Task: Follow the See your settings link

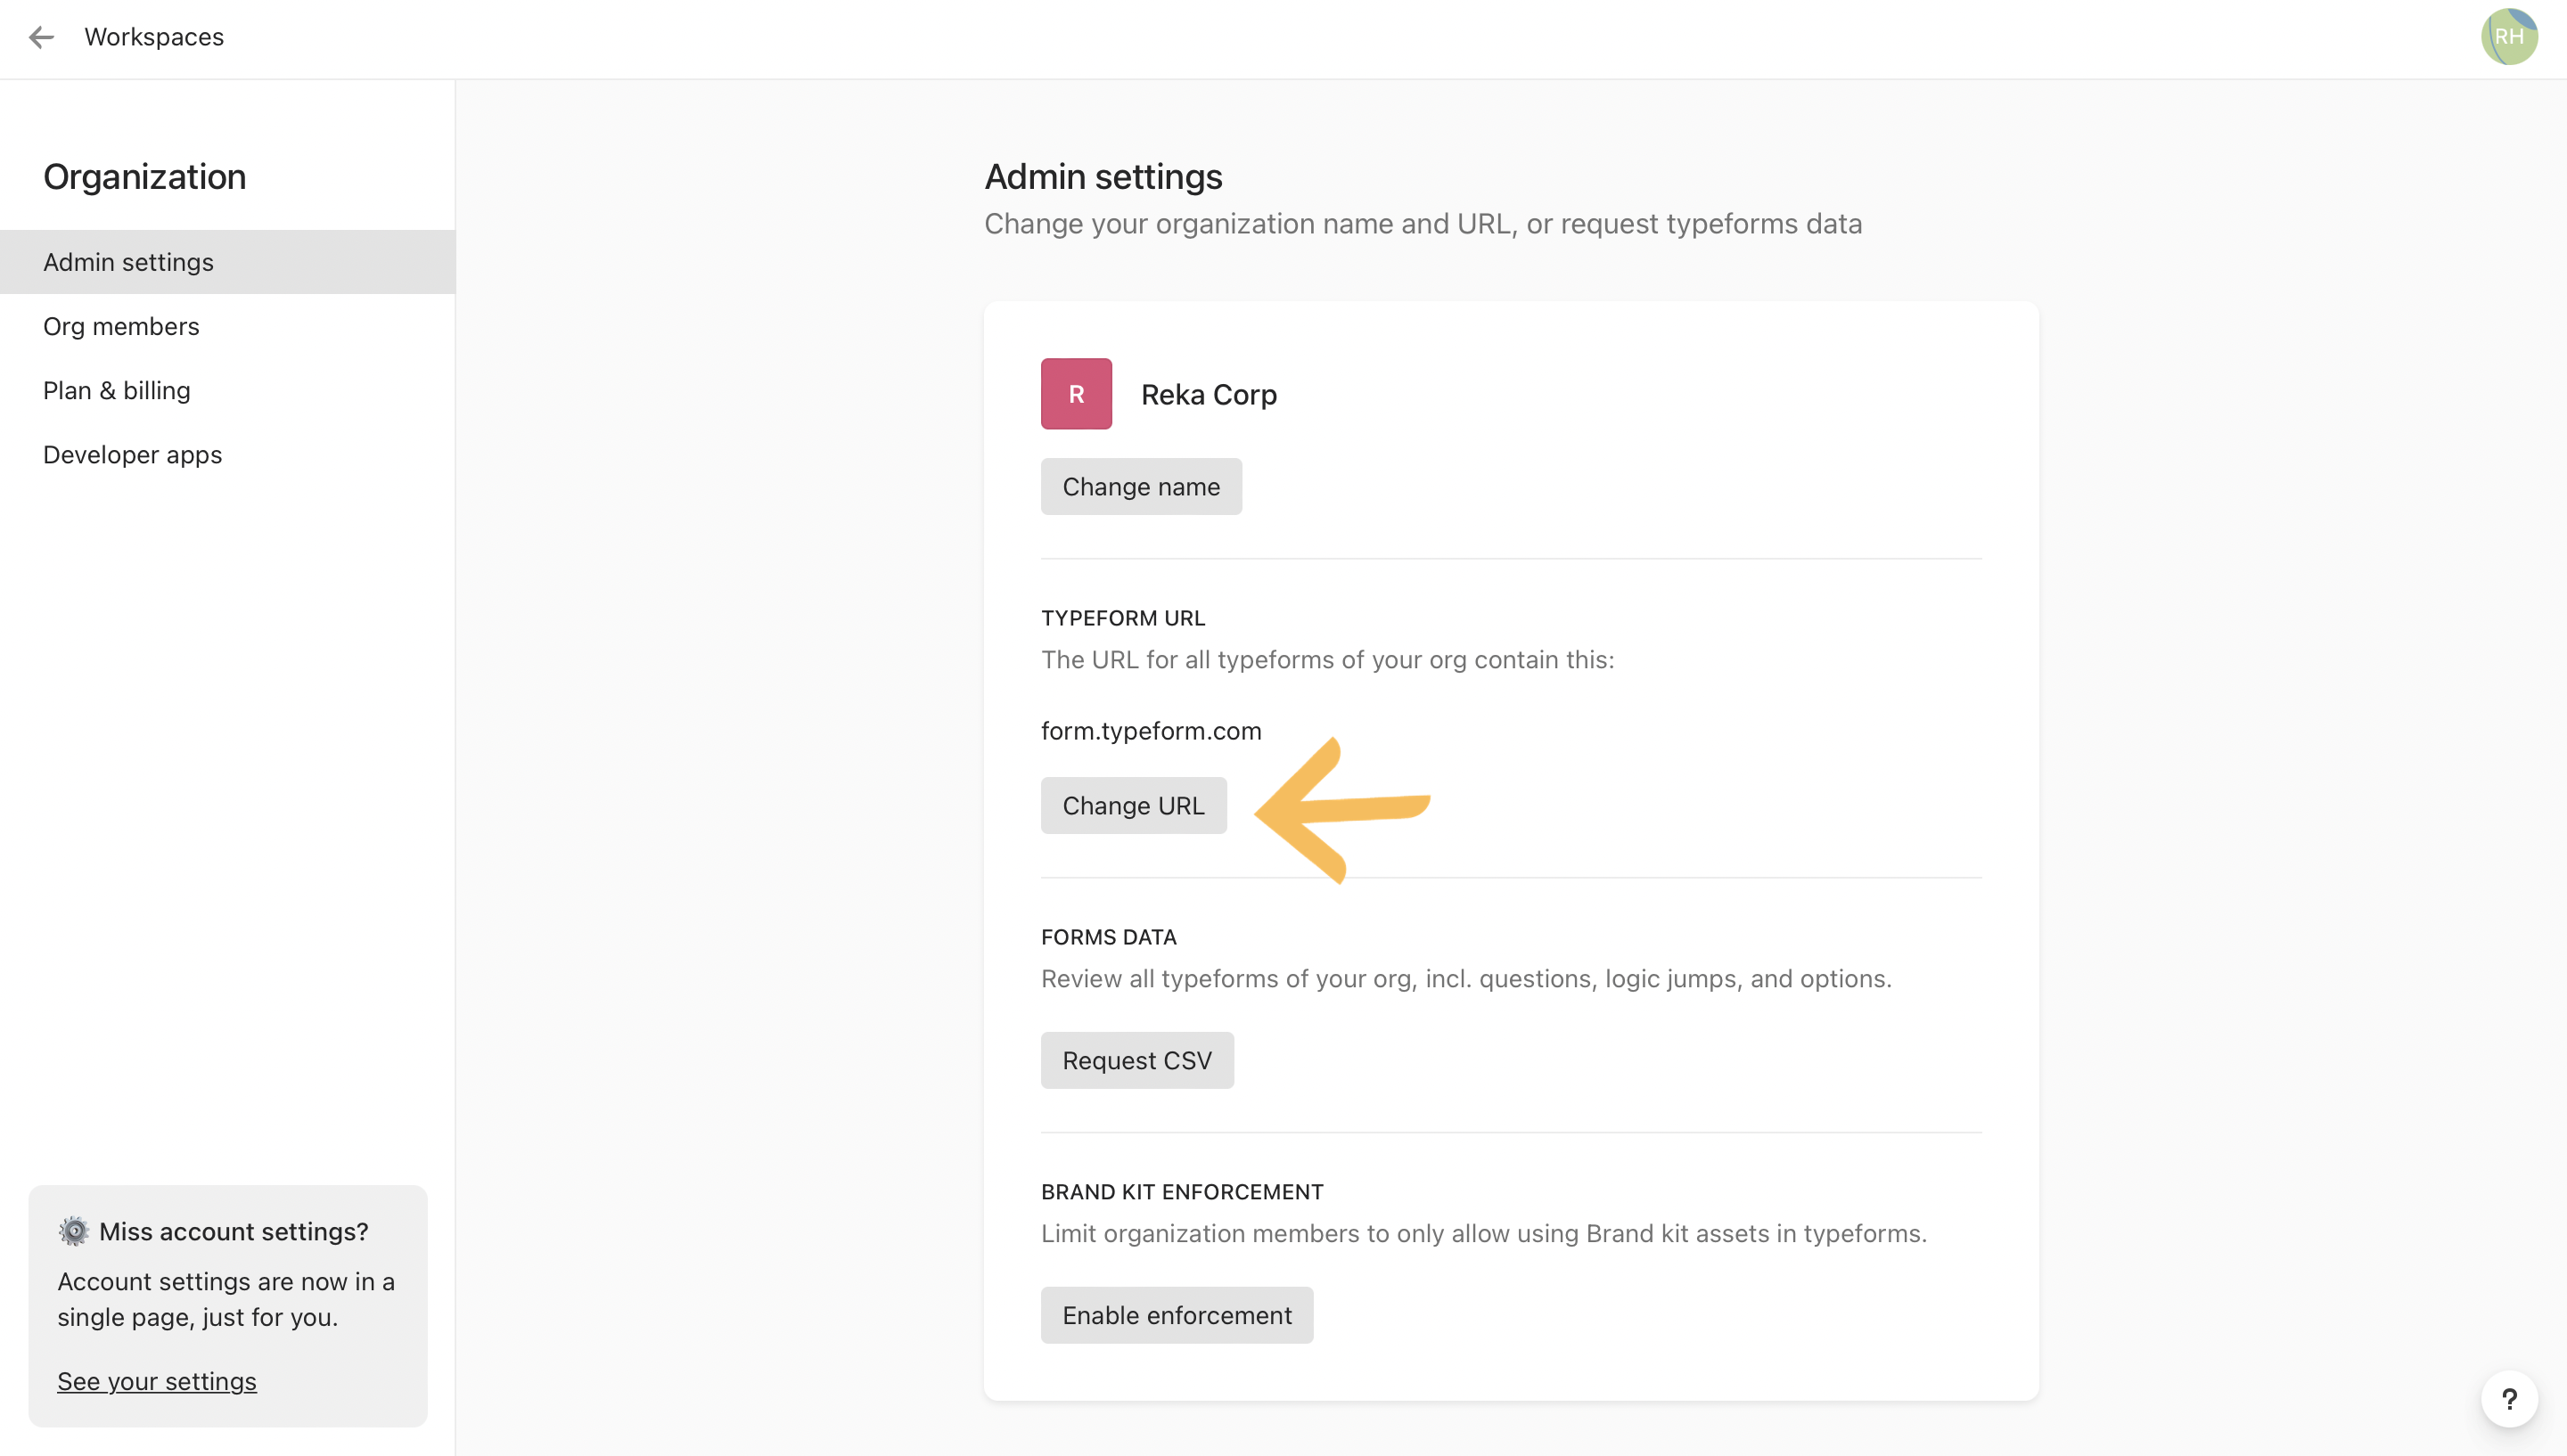Action: 157,1381
